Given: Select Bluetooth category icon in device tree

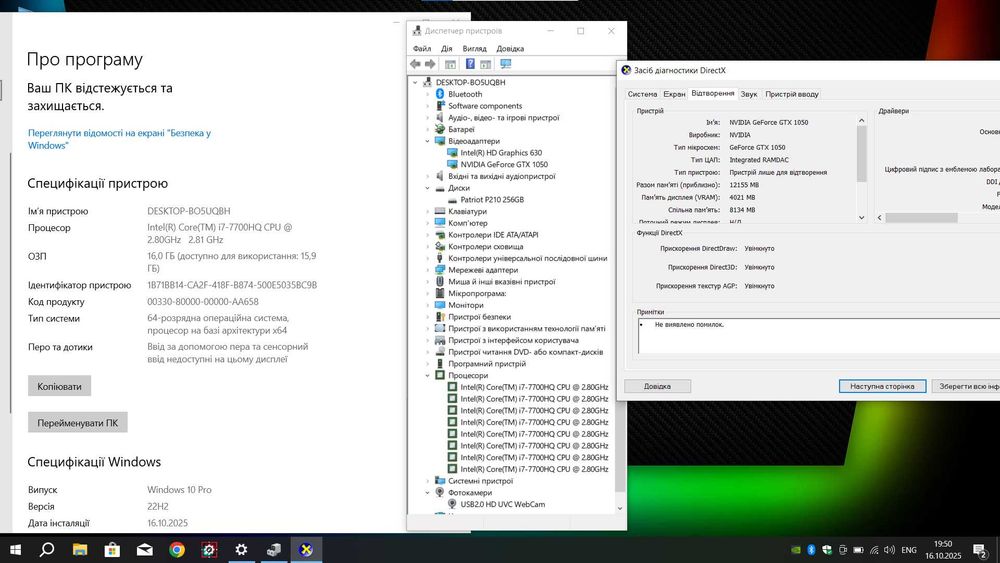Looking at the screenshot, I should 440,94.
